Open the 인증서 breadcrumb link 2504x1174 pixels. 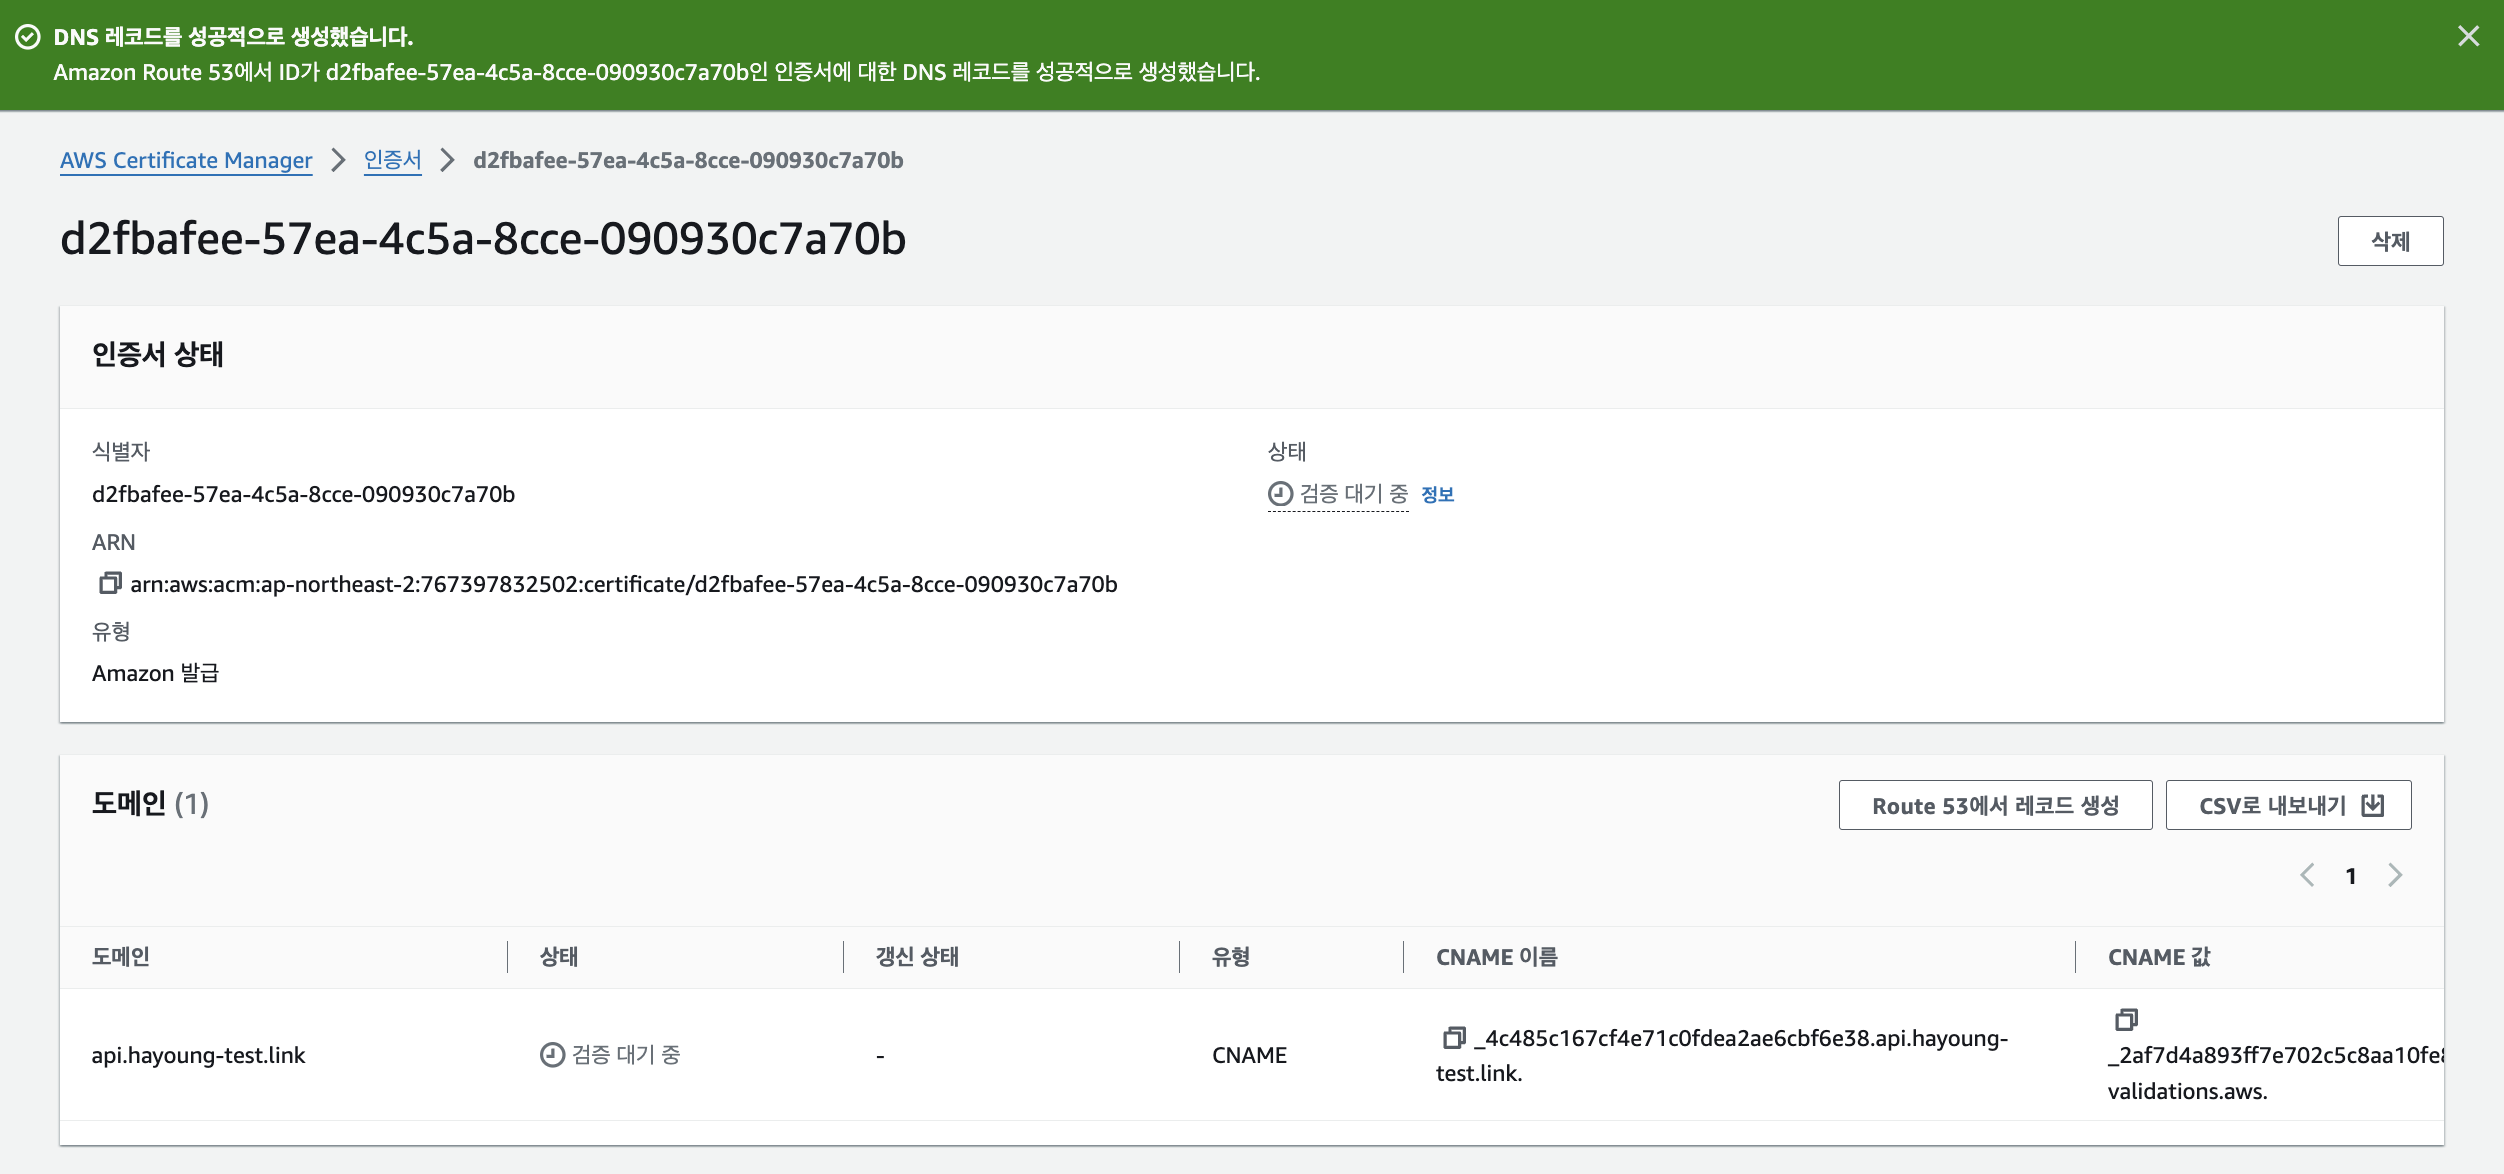tap(392, 160)
